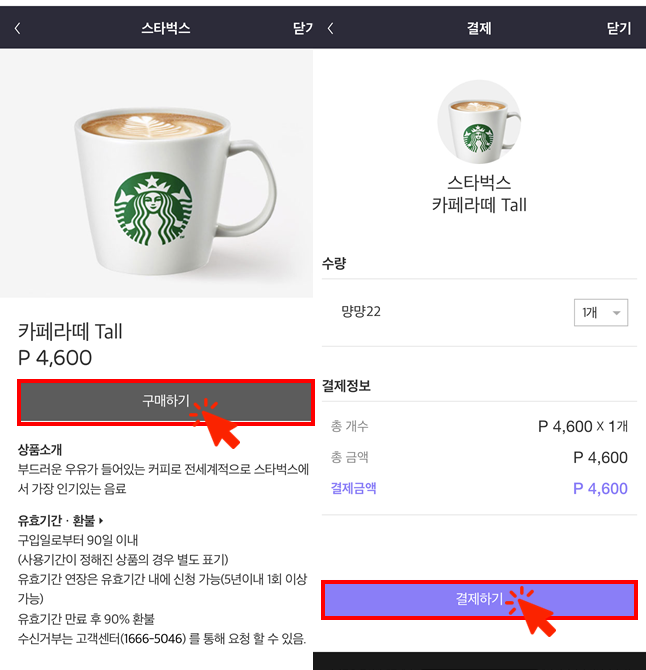The width and height of the screenshot is (646, 670).
Task: Tap the 구매하기 purchase button
Action: [166, 401]
